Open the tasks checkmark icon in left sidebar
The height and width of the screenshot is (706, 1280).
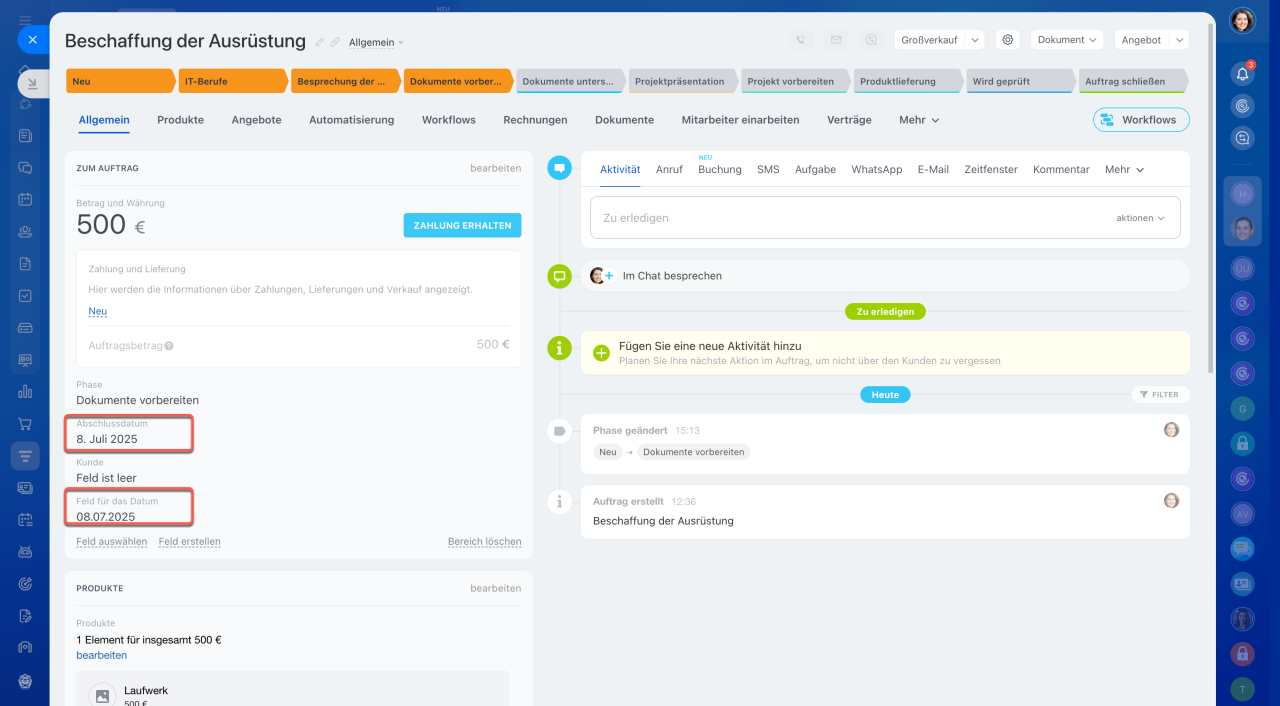coord(25,296)
